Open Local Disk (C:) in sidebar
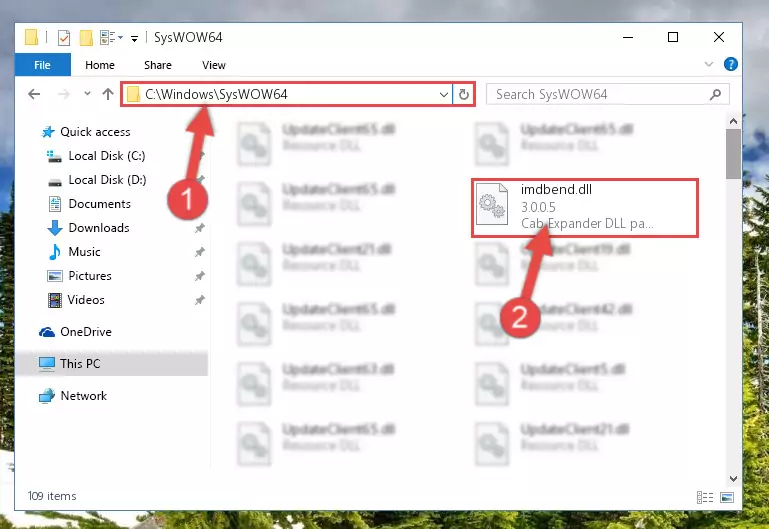 [106, 155]
